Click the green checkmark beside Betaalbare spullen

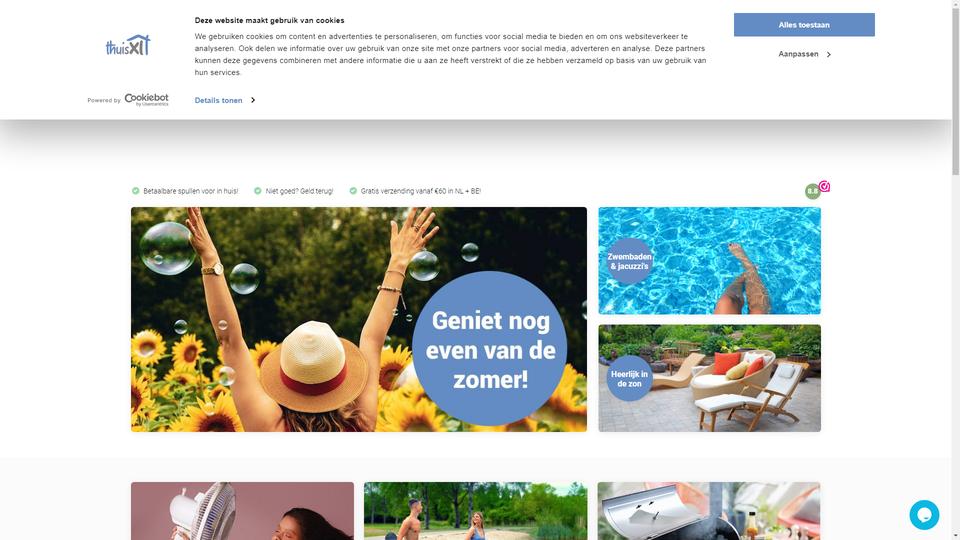tap(135, 191)
